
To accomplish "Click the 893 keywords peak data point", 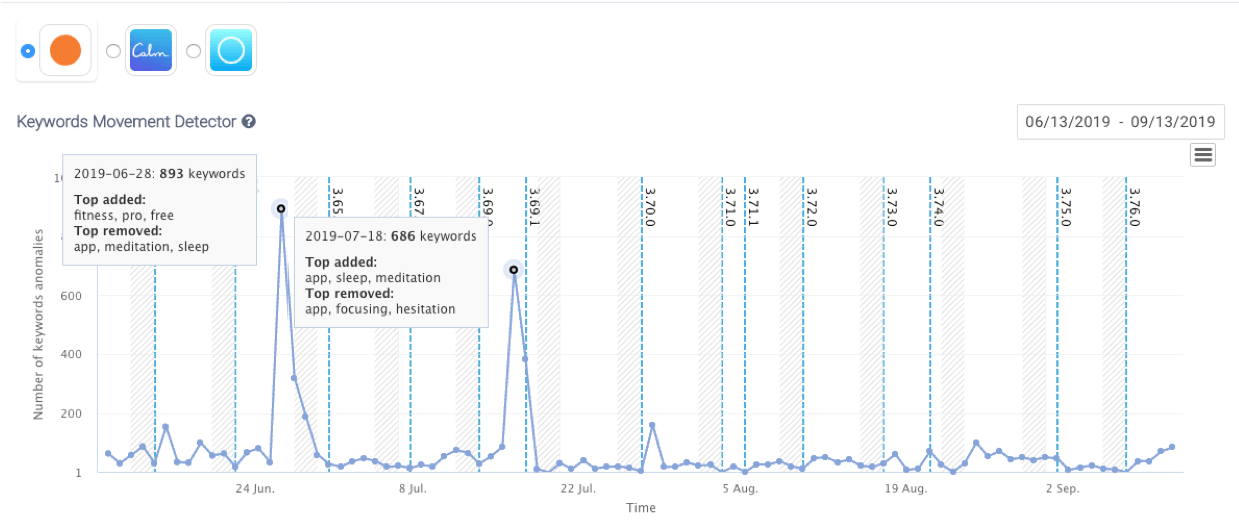I will pos(281,208).
